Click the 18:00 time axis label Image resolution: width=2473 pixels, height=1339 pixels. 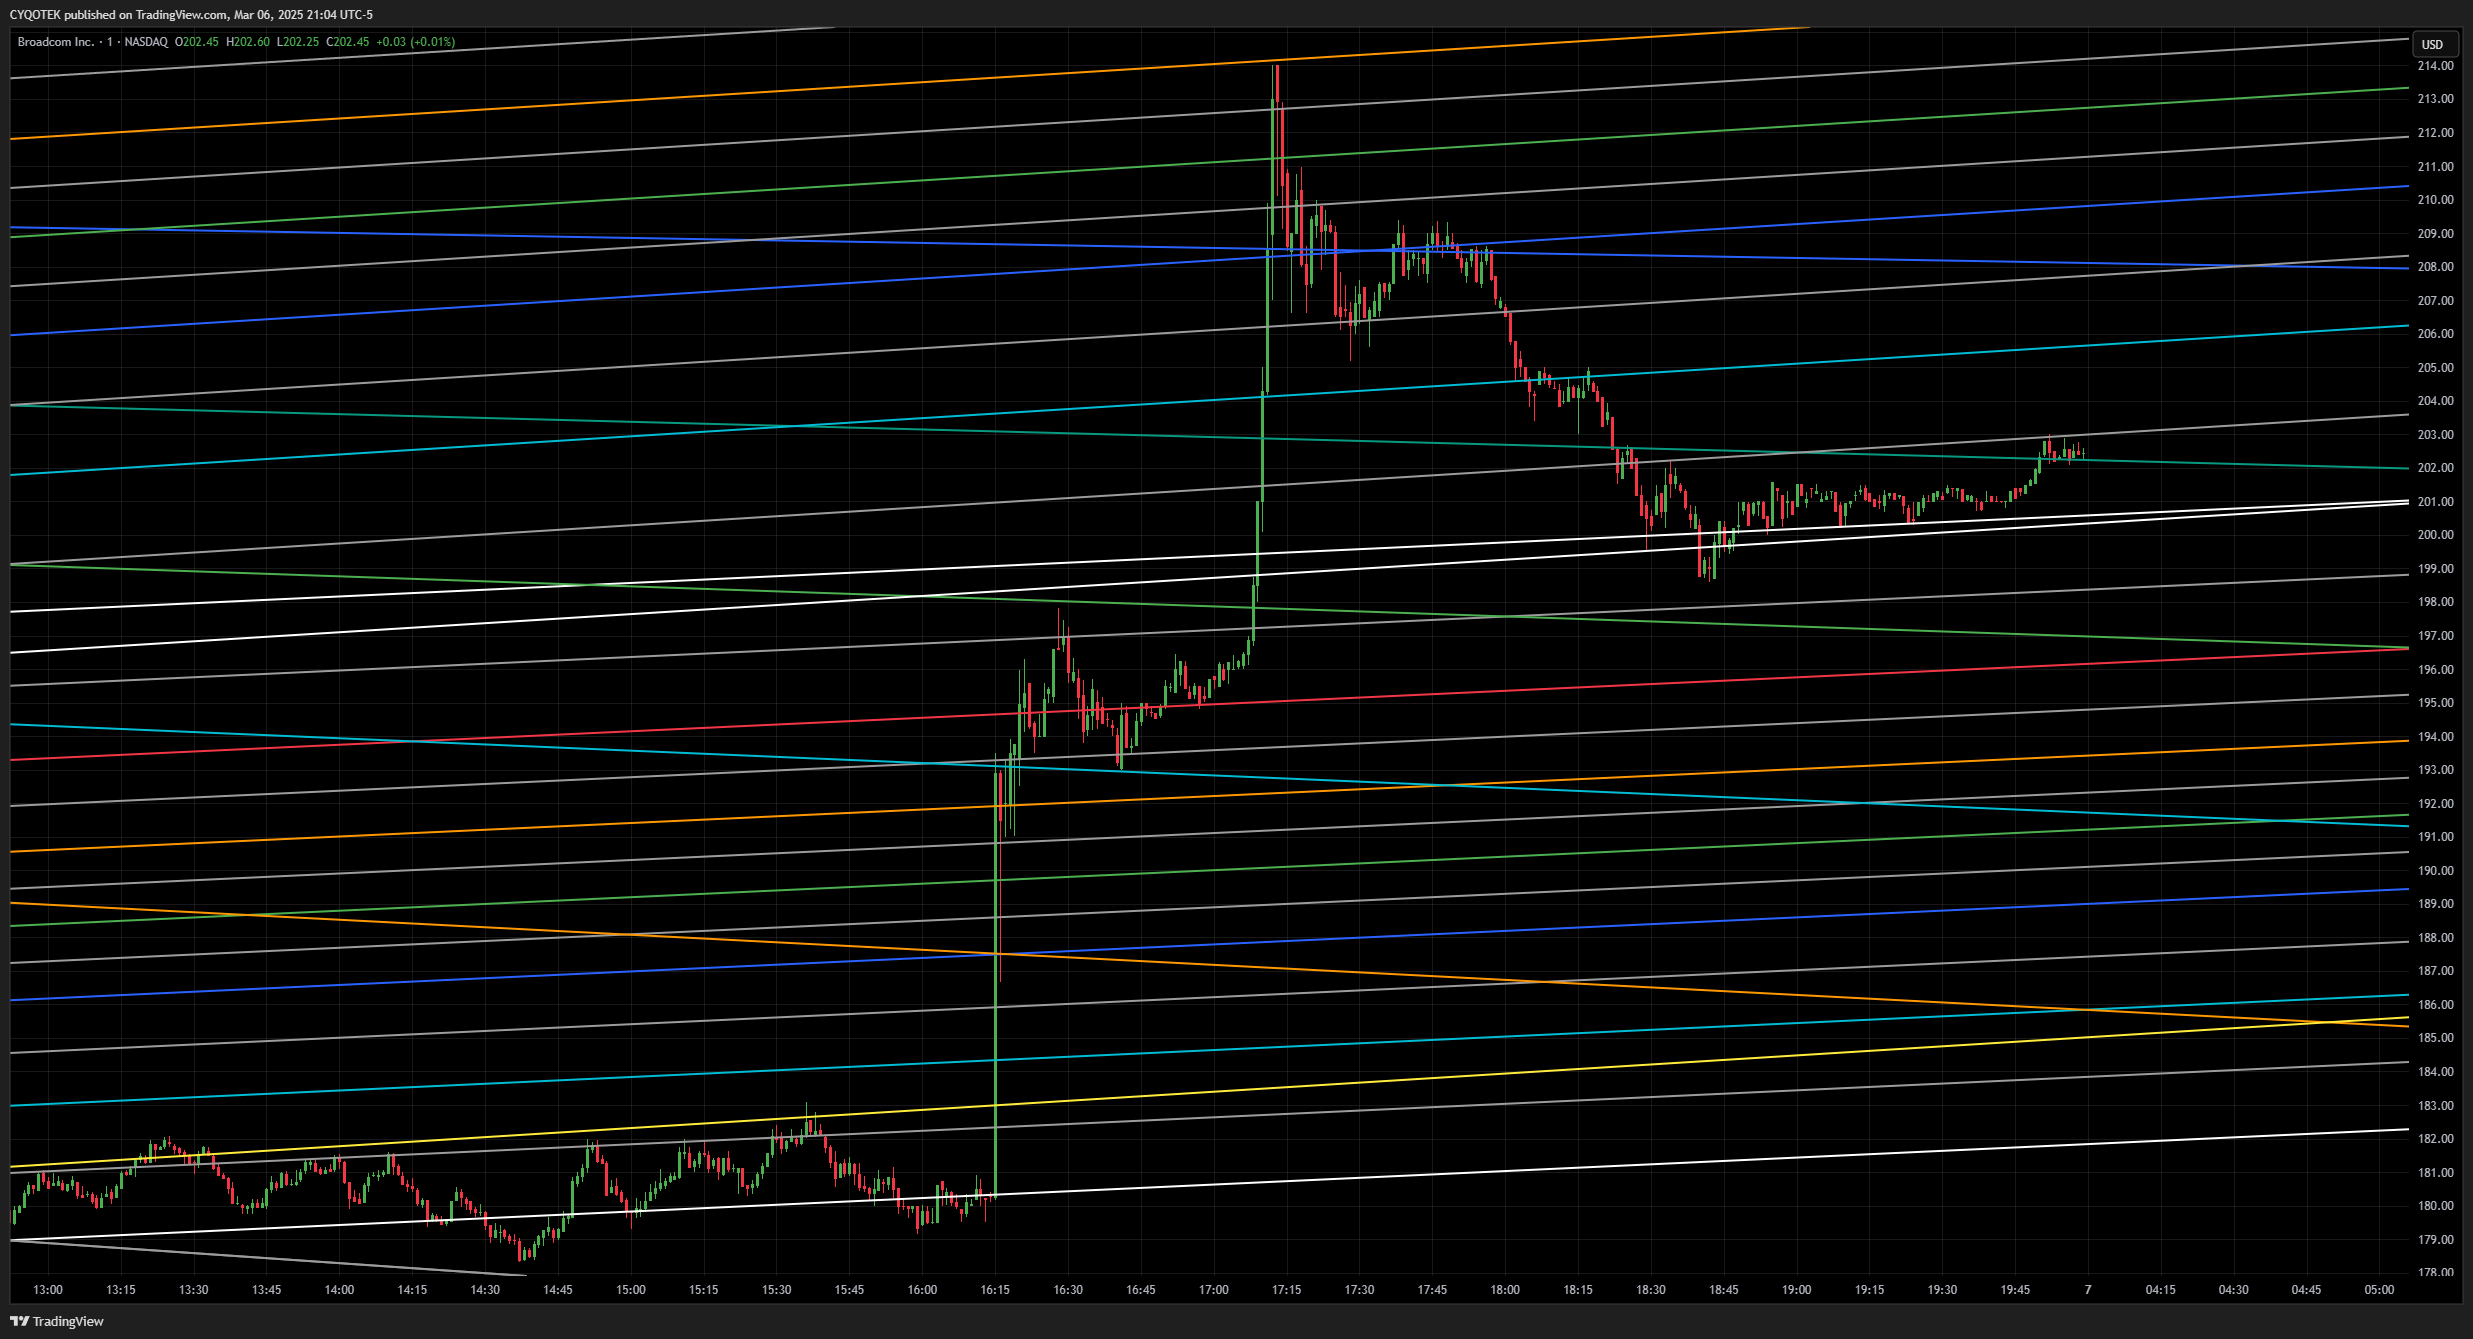1505,1290
